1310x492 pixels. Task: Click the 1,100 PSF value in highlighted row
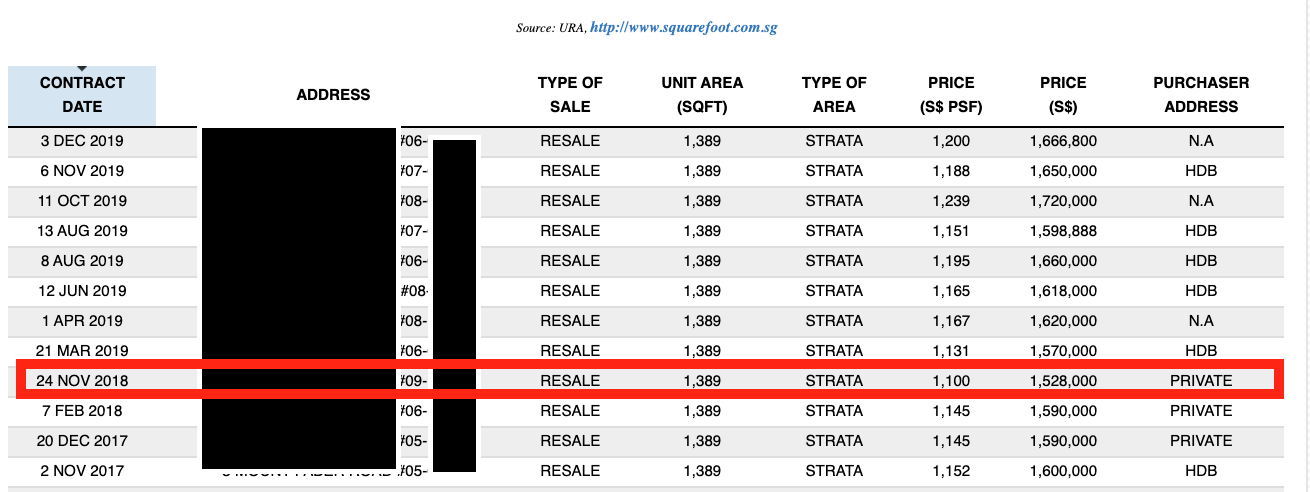(x=950, y=381)
